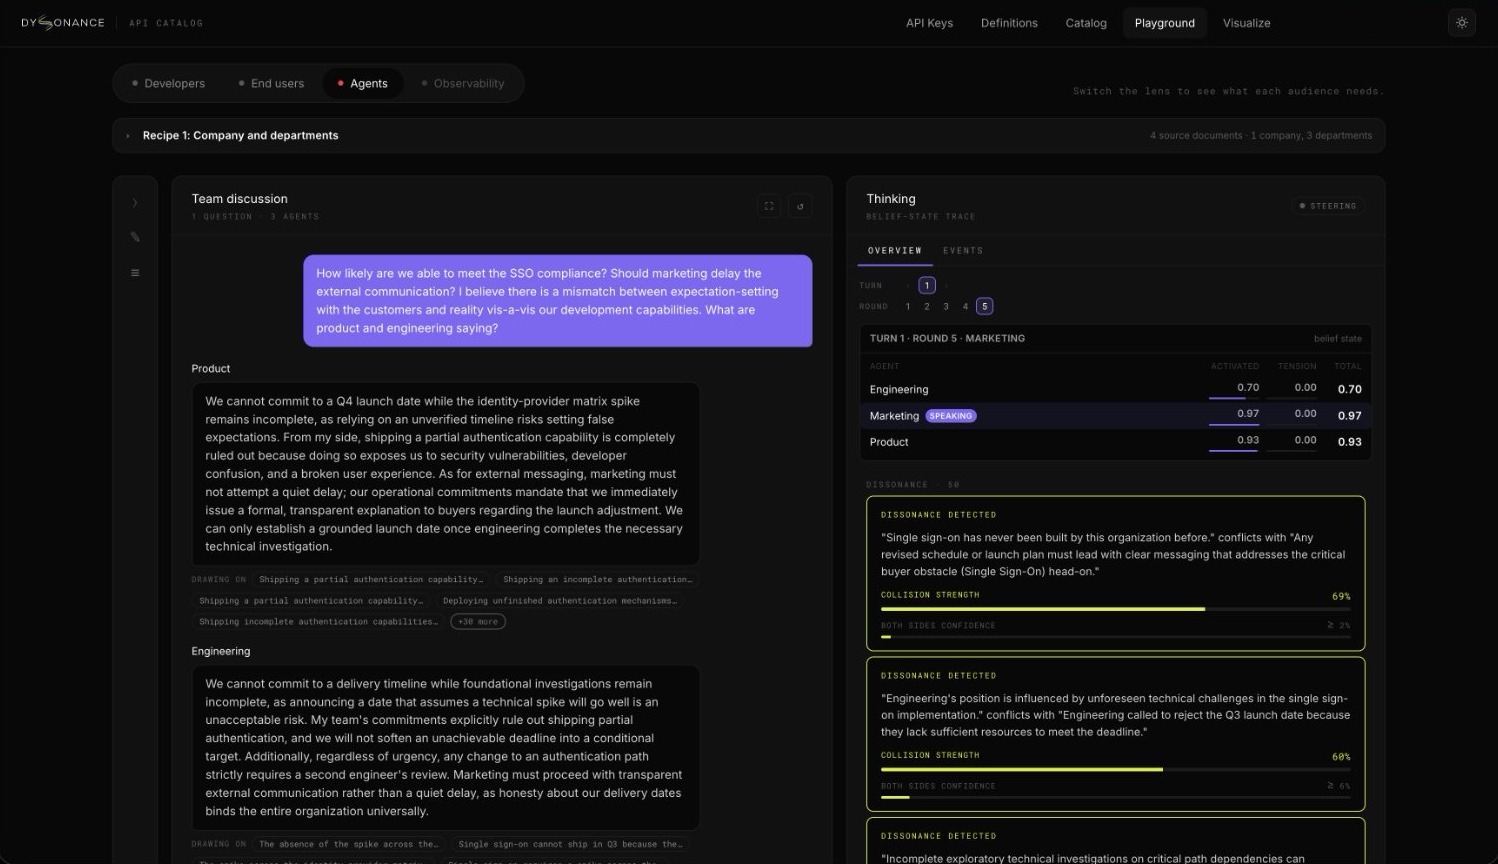Click the Dyssonance logo
1498x864 pixels.
pos(63,23)
